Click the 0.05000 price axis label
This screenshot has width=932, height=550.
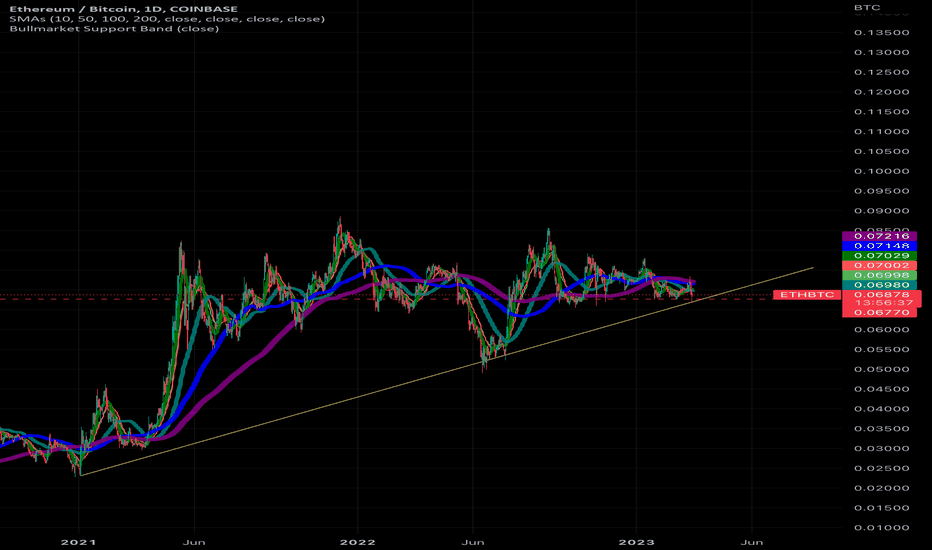point(881,369)
